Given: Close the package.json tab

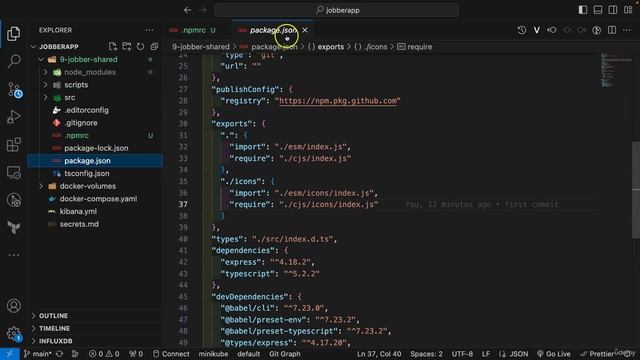Looking at the screenshot, I should point(305,30).
